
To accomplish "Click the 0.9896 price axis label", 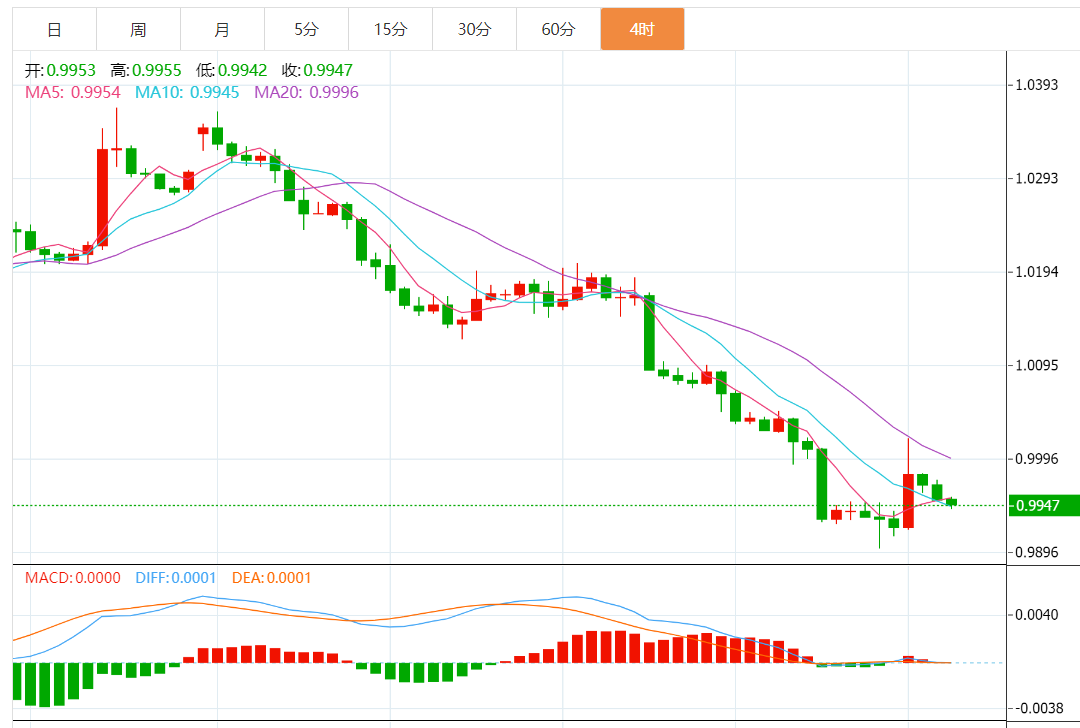I will tap(1037, 552).
